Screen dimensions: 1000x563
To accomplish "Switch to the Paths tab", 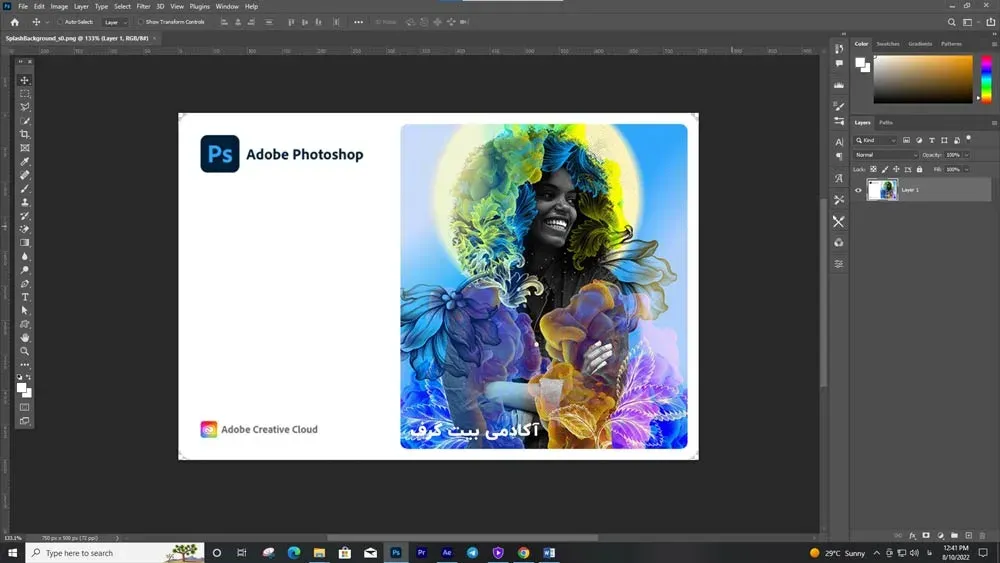I will coord(886,122).
